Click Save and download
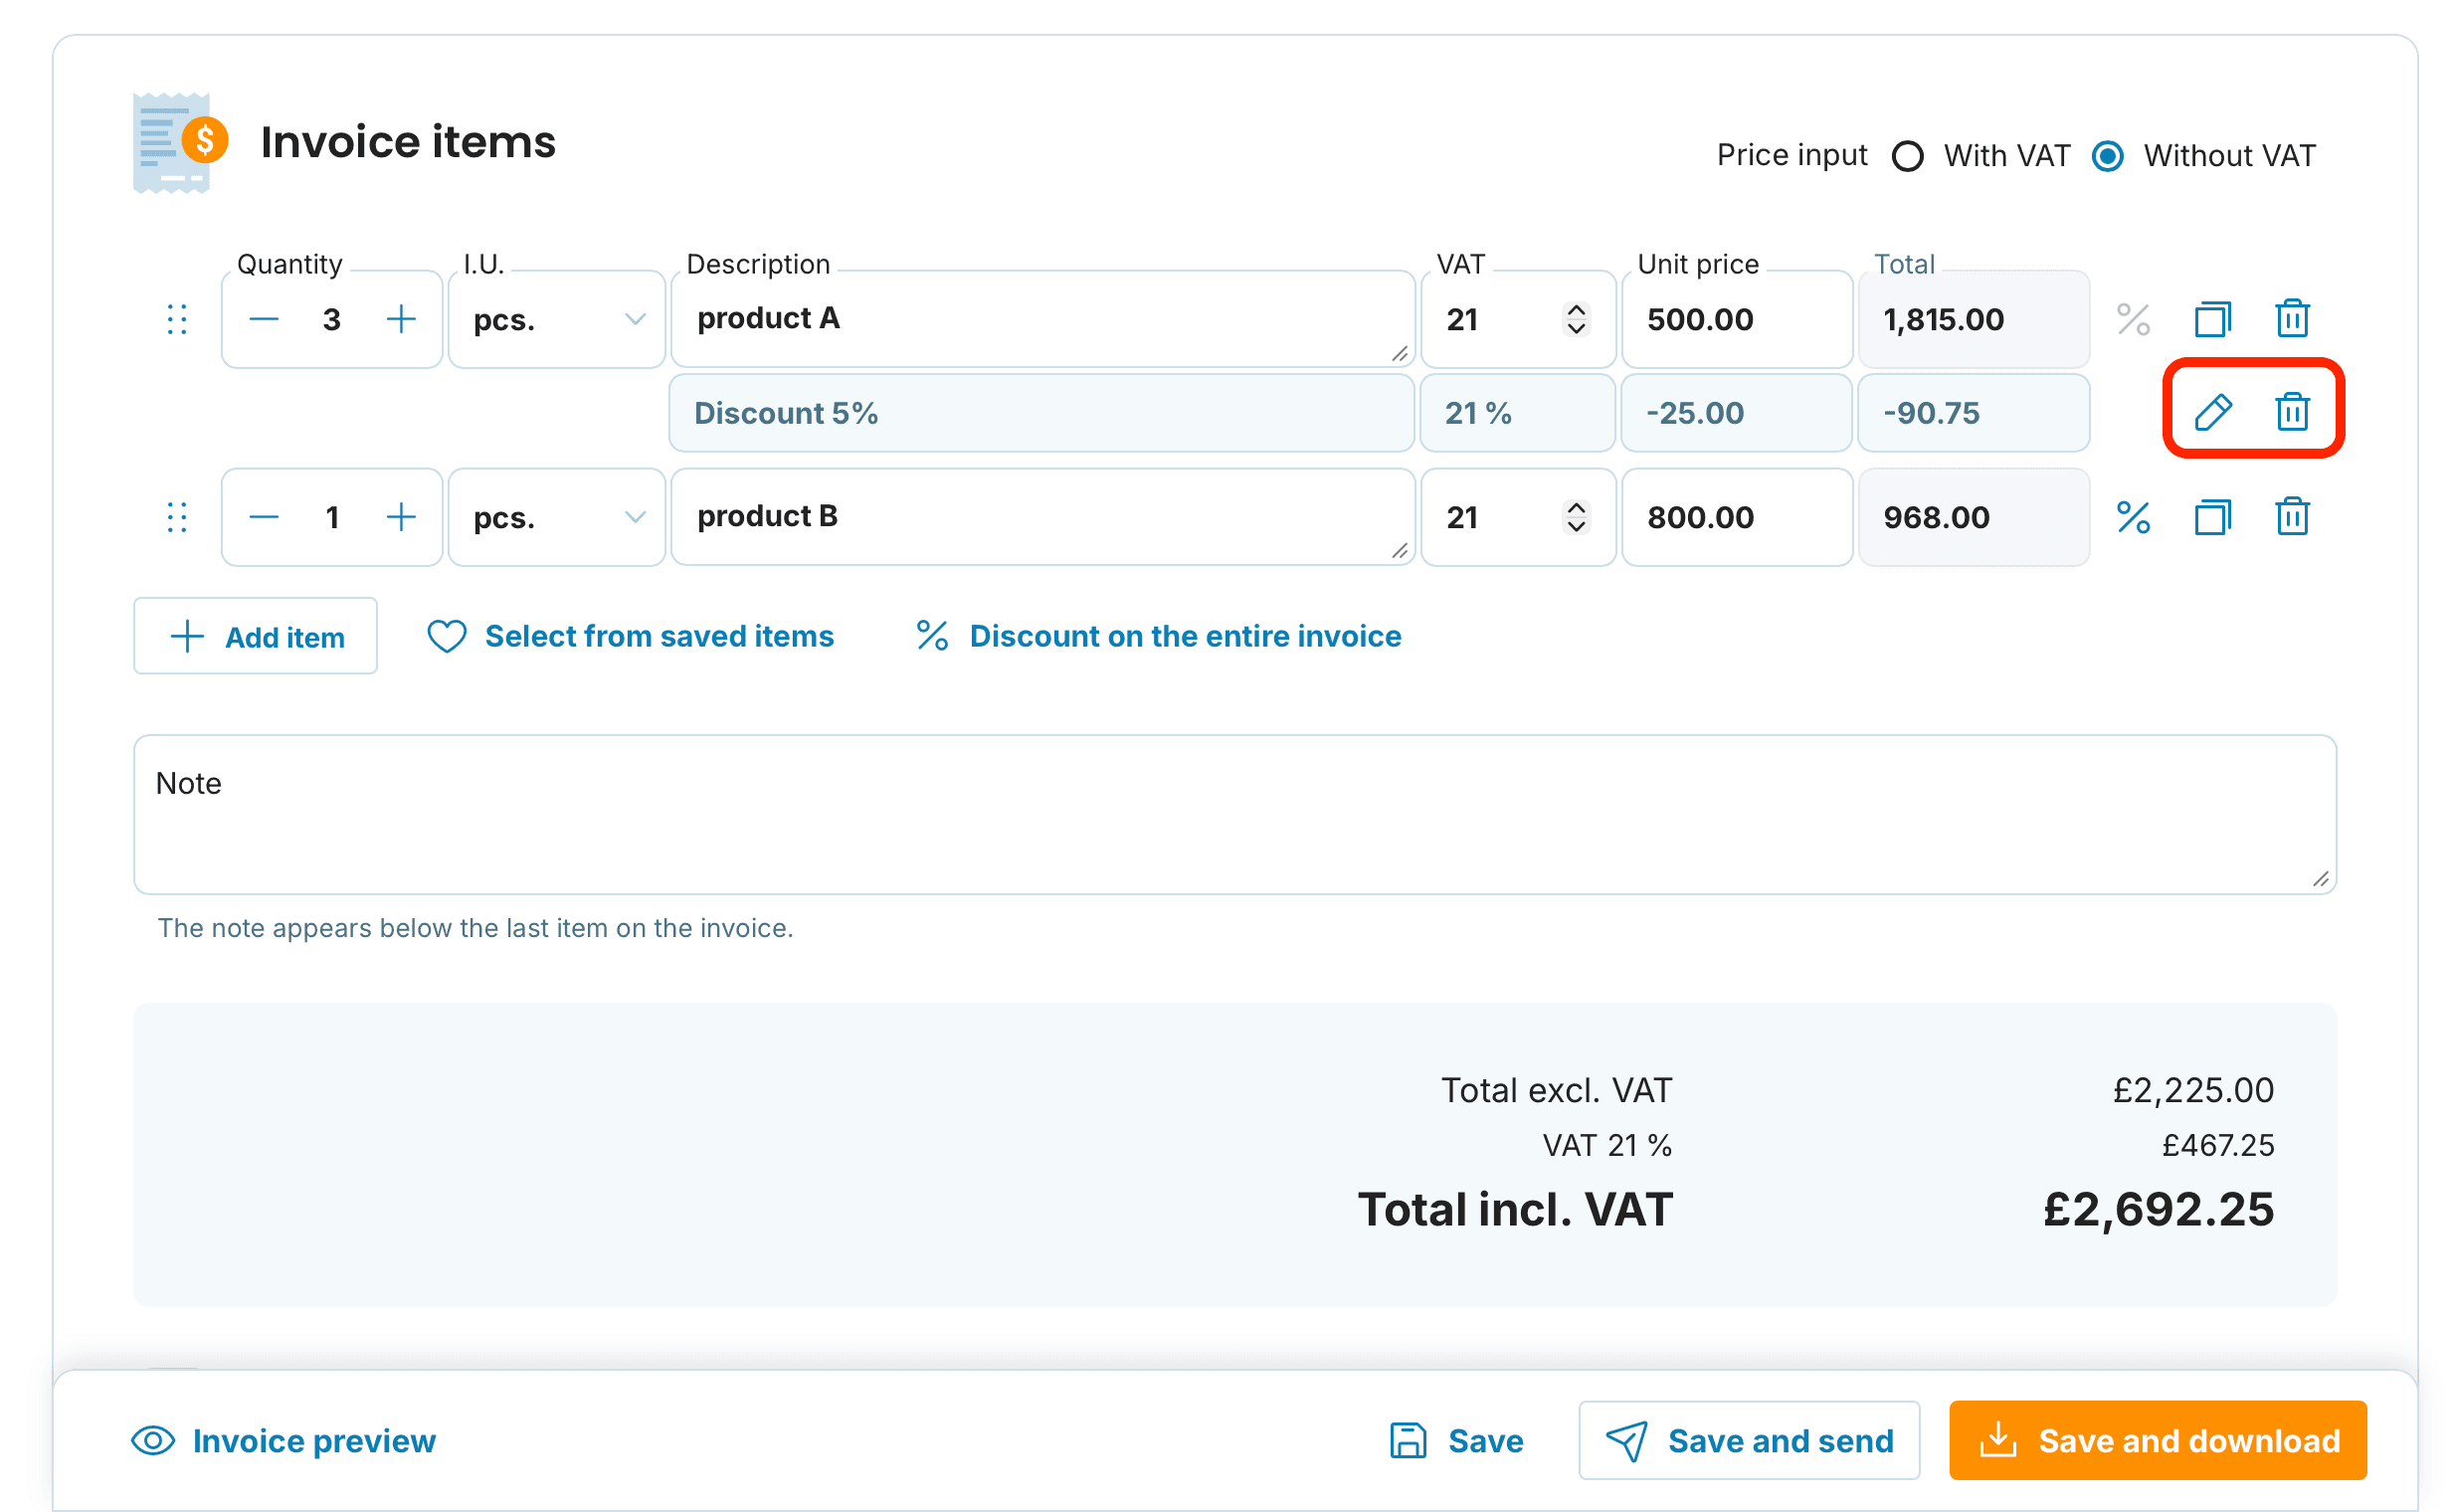The width and height of the screenshot is (2451, 1512). click(2157, 1440)
